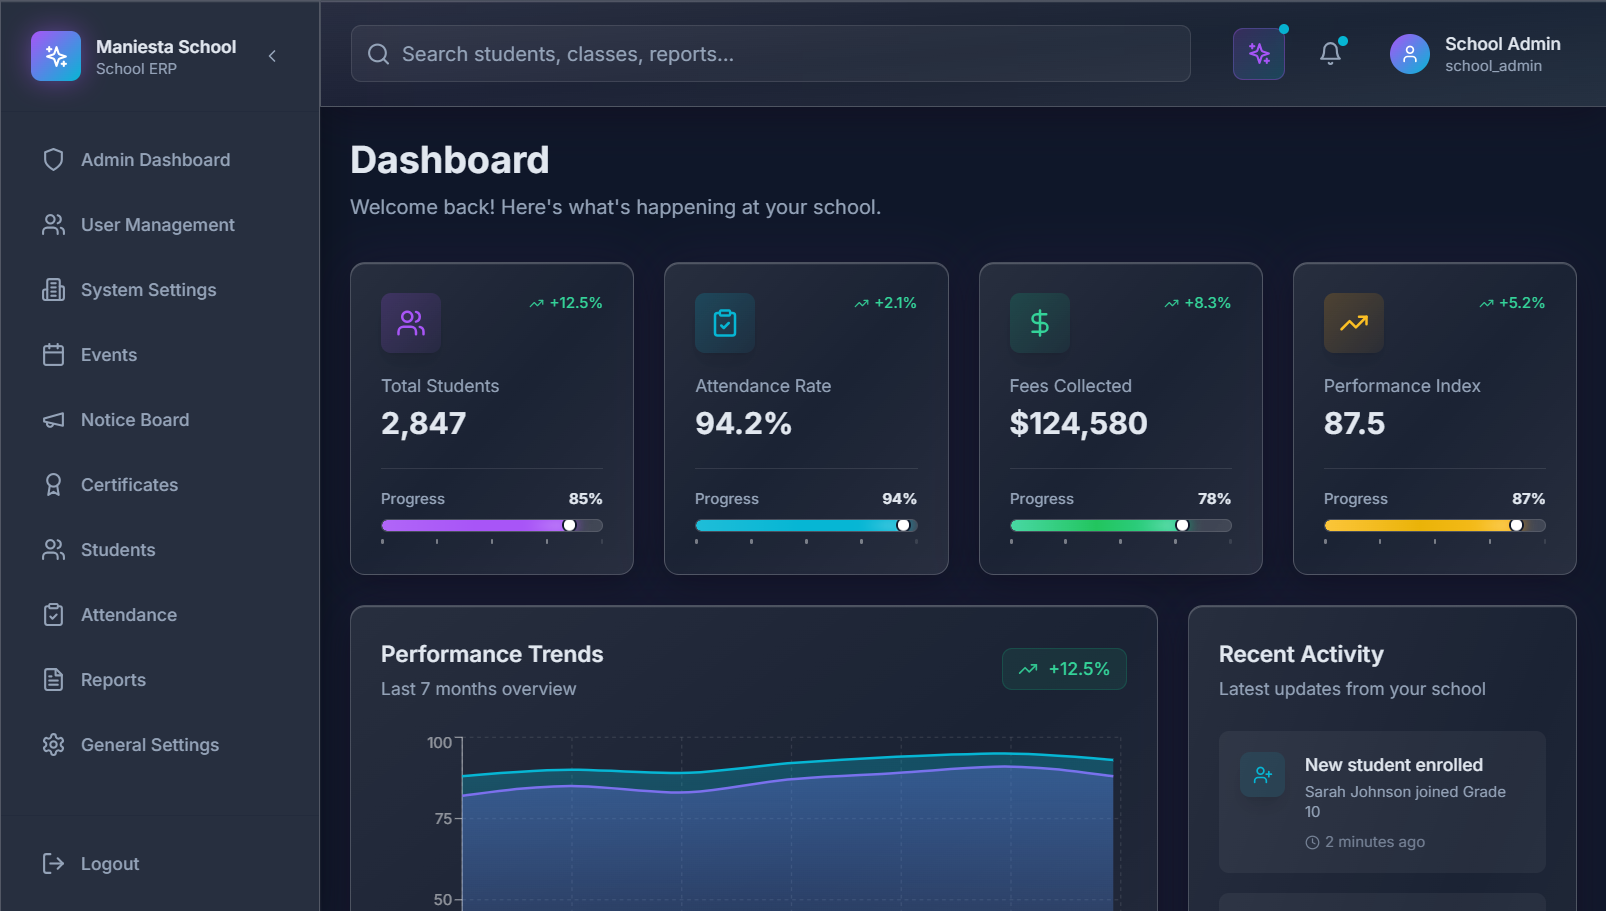Open the New student enrolled activity
Viewport: 1606px width, 911px height.
1382,802
